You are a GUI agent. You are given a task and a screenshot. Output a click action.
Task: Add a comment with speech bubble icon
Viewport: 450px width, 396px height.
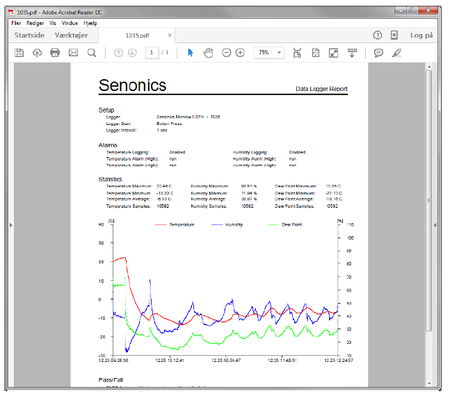(378, 53)
